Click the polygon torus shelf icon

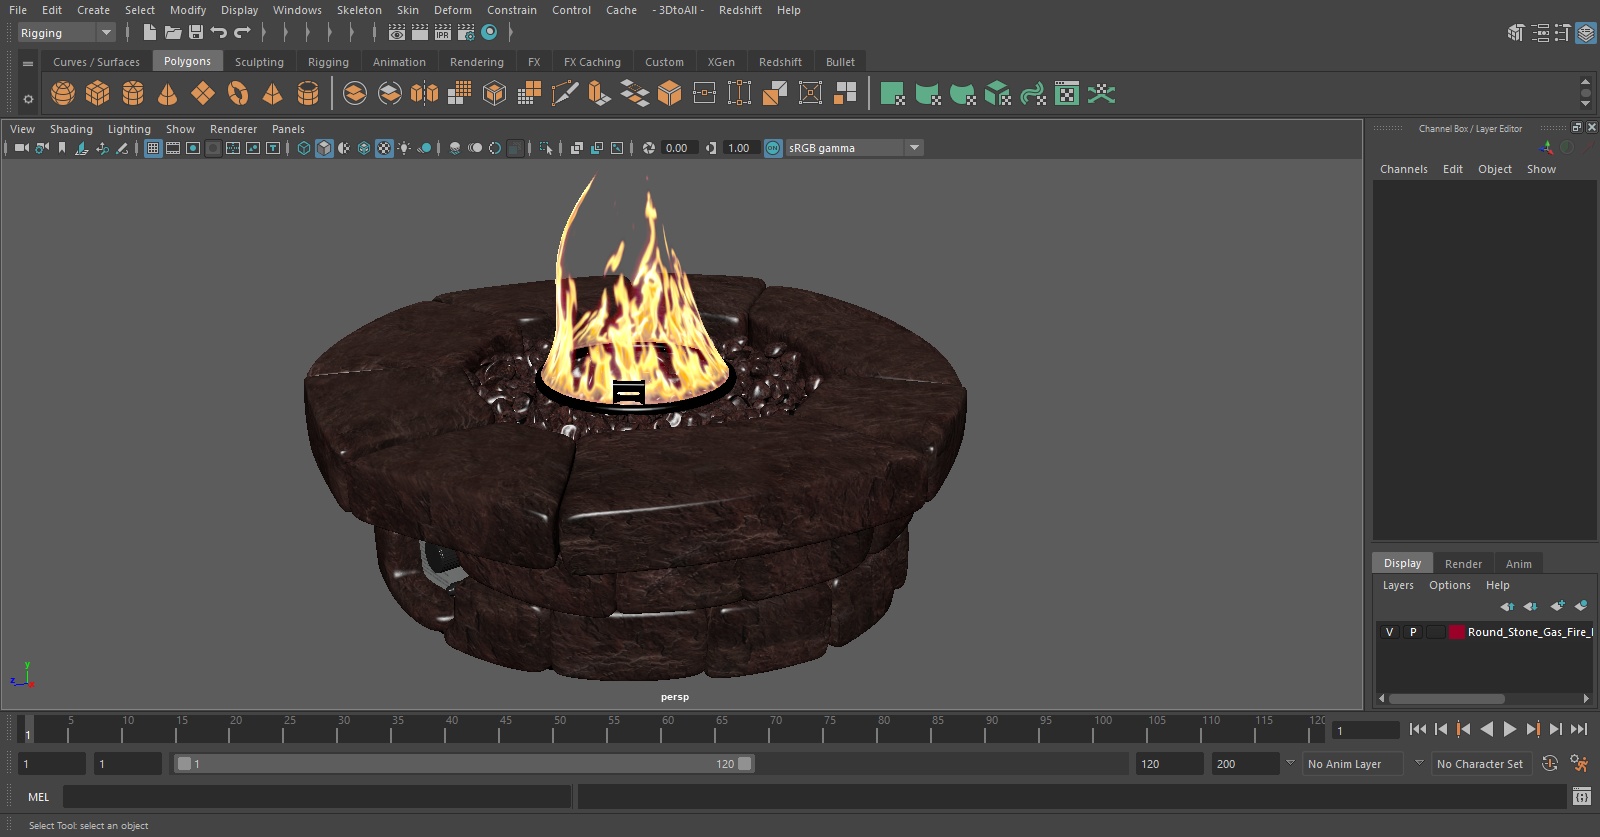tap(238, 94)
